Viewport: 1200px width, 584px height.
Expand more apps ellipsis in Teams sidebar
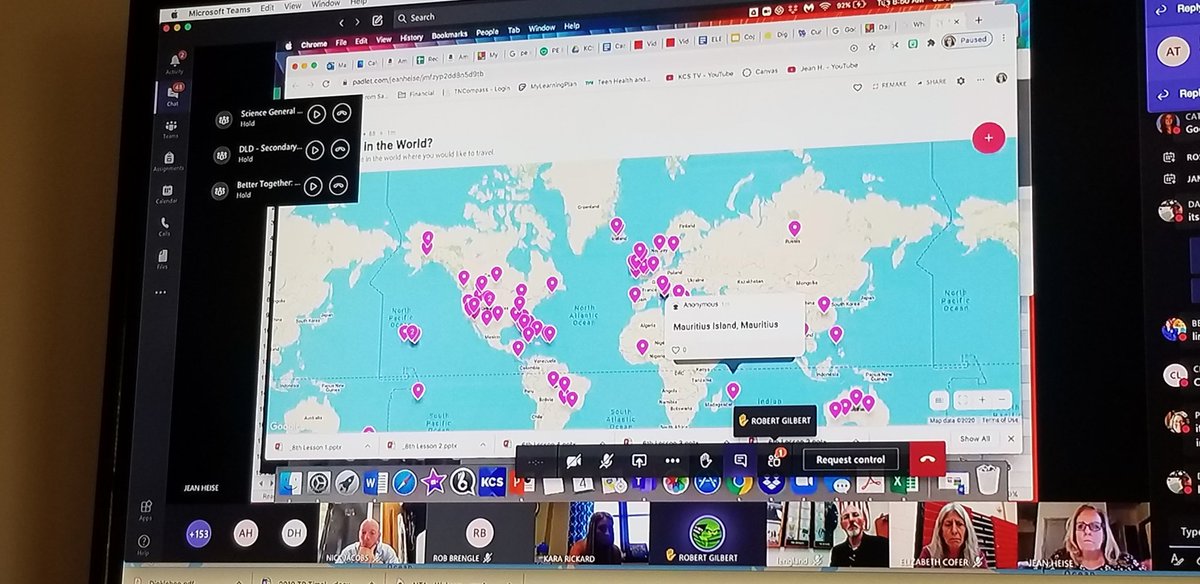(x=160, y=292)
